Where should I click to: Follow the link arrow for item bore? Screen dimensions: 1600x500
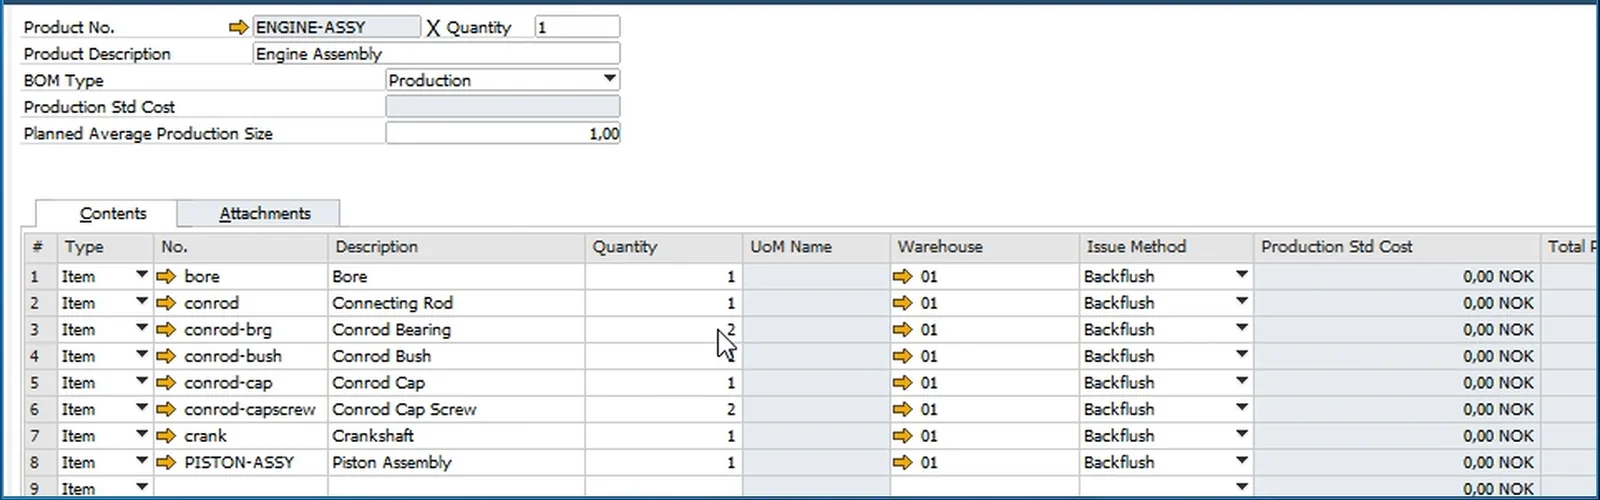coord(166,276)
